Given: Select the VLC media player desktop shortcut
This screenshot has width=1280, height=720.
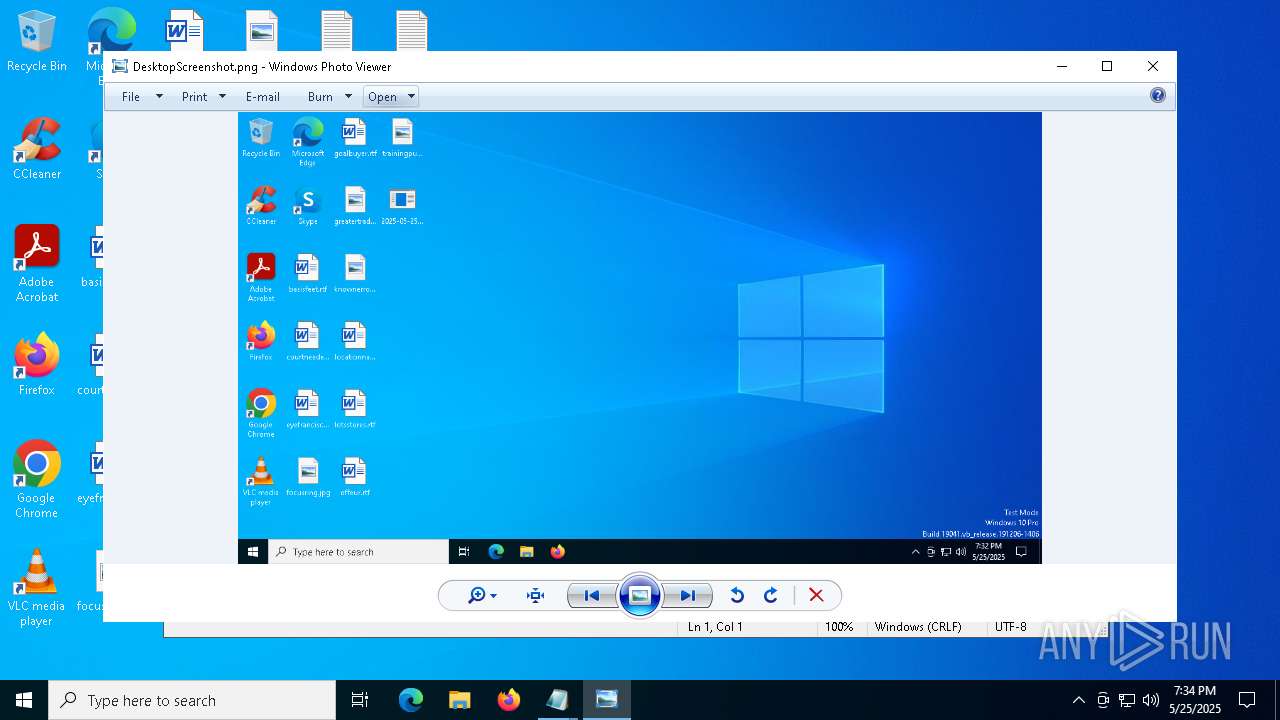Looking at the screenshot, I should pyautogui.click(x=37, y=588).
